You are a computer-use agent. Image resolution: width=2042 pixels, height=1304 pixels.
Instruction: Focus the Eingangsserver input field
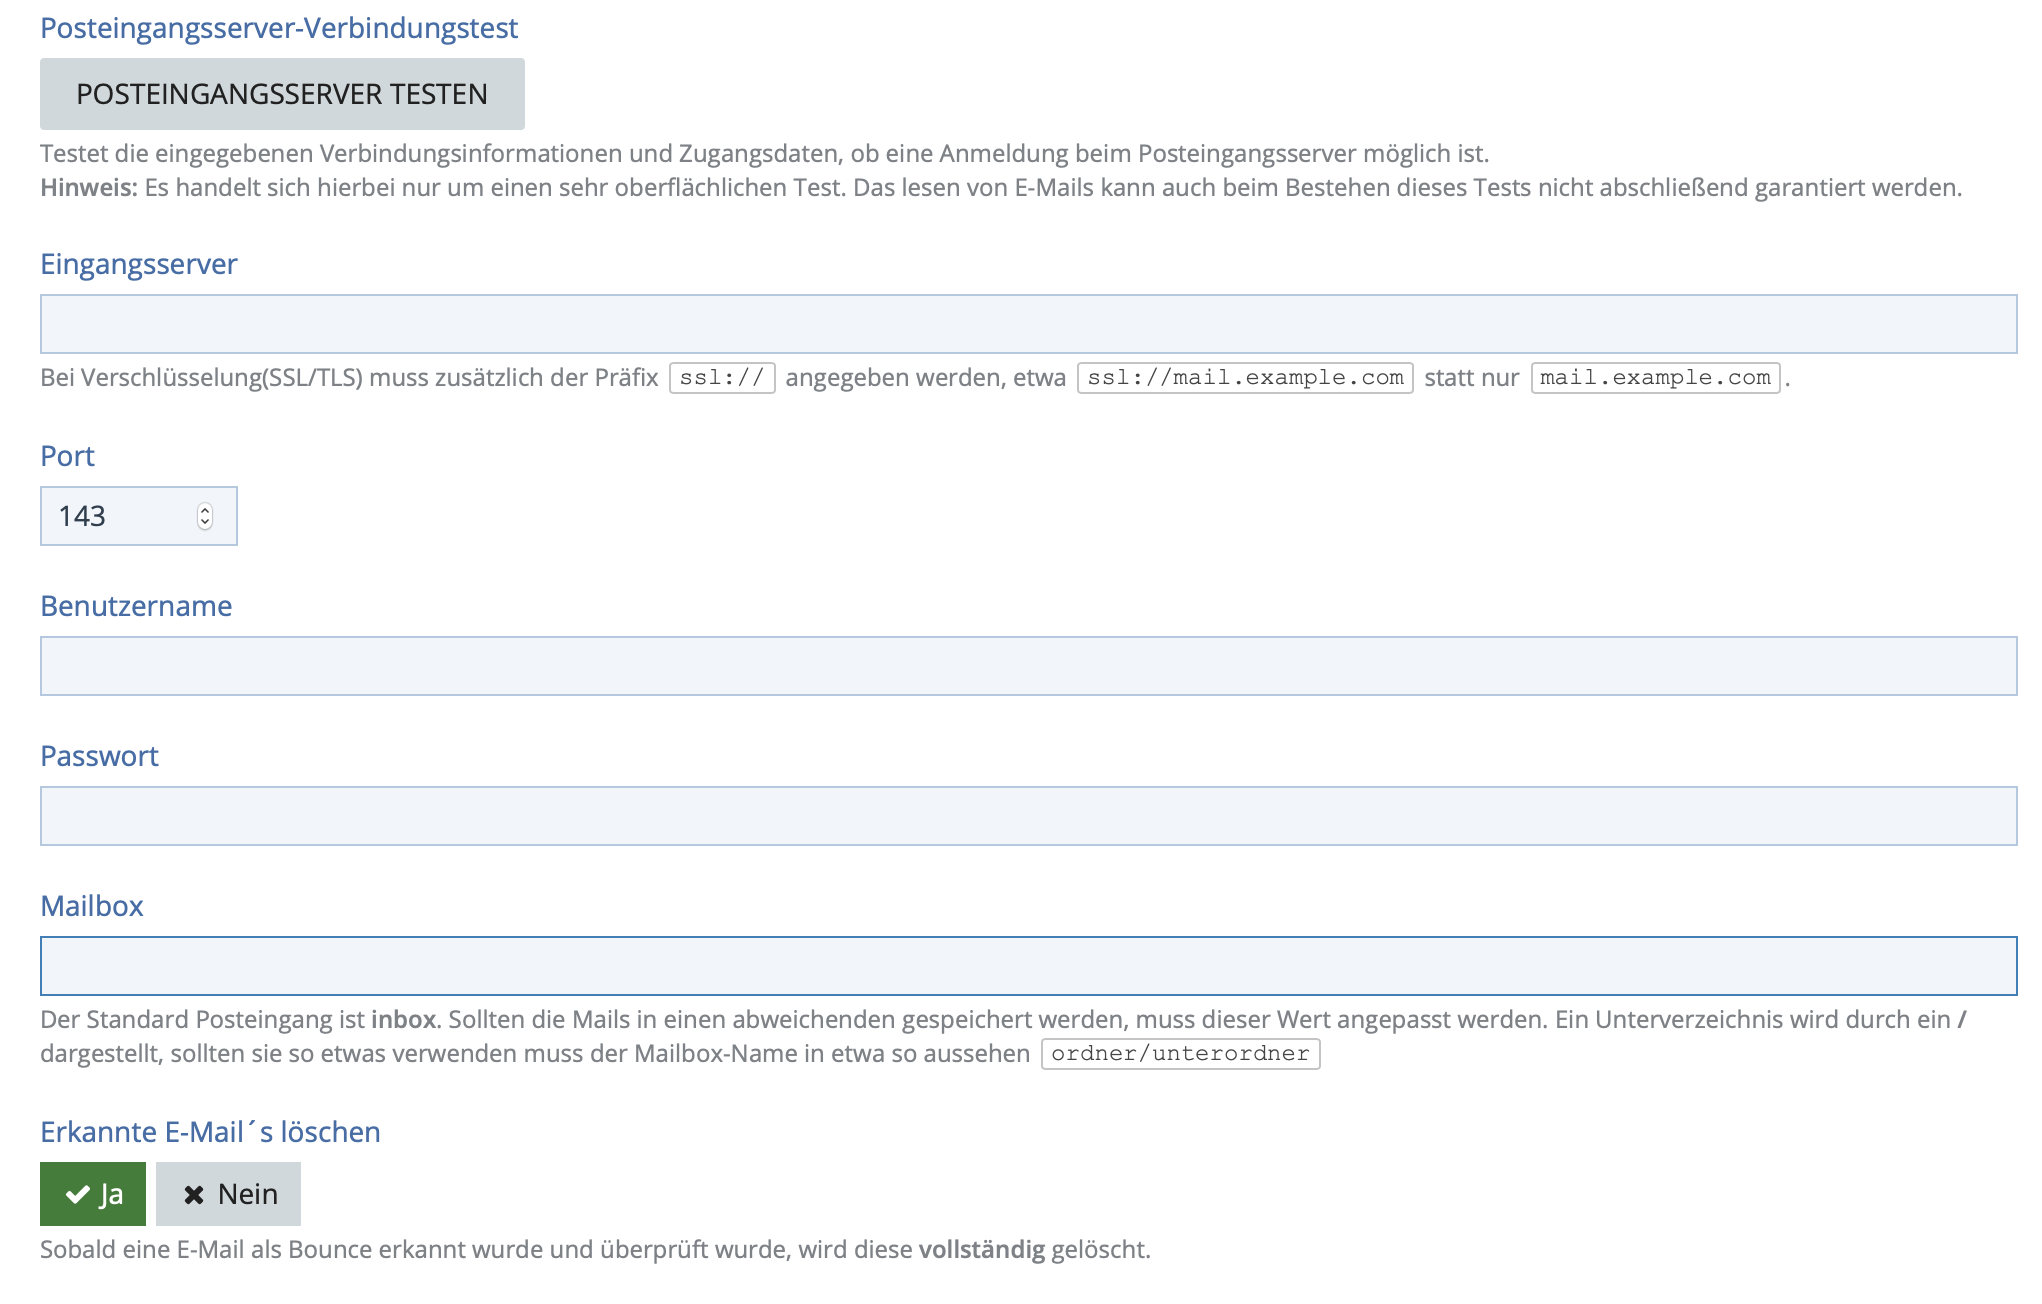coord(1028,324)
